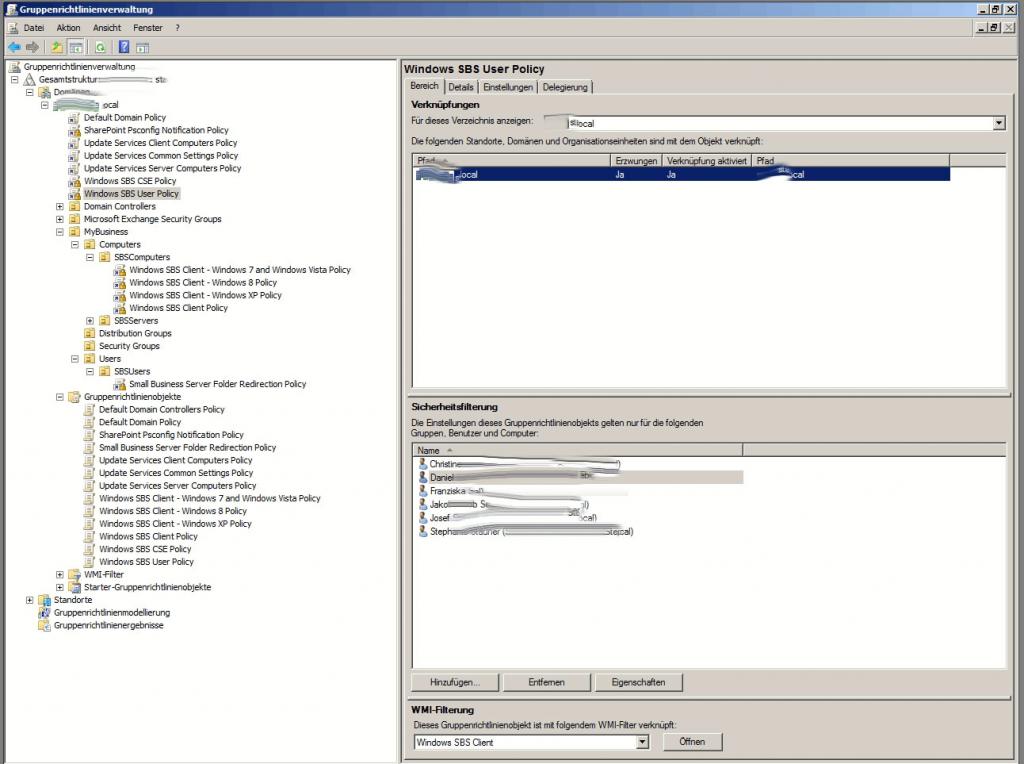Click the Microsoft Exchange Security Groups OU icon
Viewport: 1024px width, 764px height.
74,219
